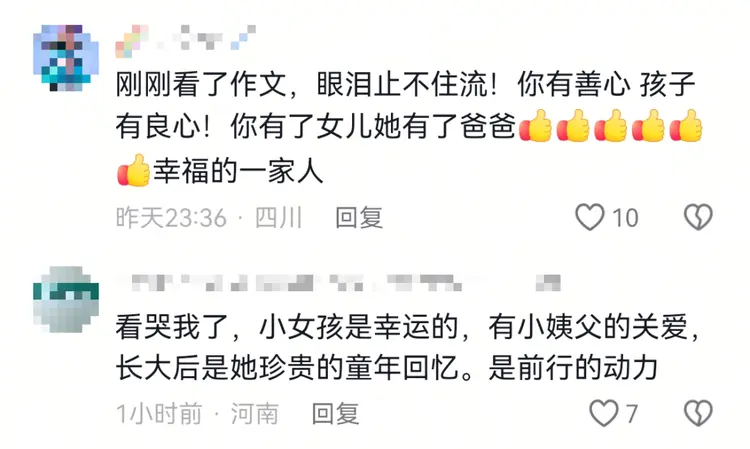This screenshot has width=750, height=449.
Task: Click 回复 under the 河南 comment
Action: [x=335, y=414]
